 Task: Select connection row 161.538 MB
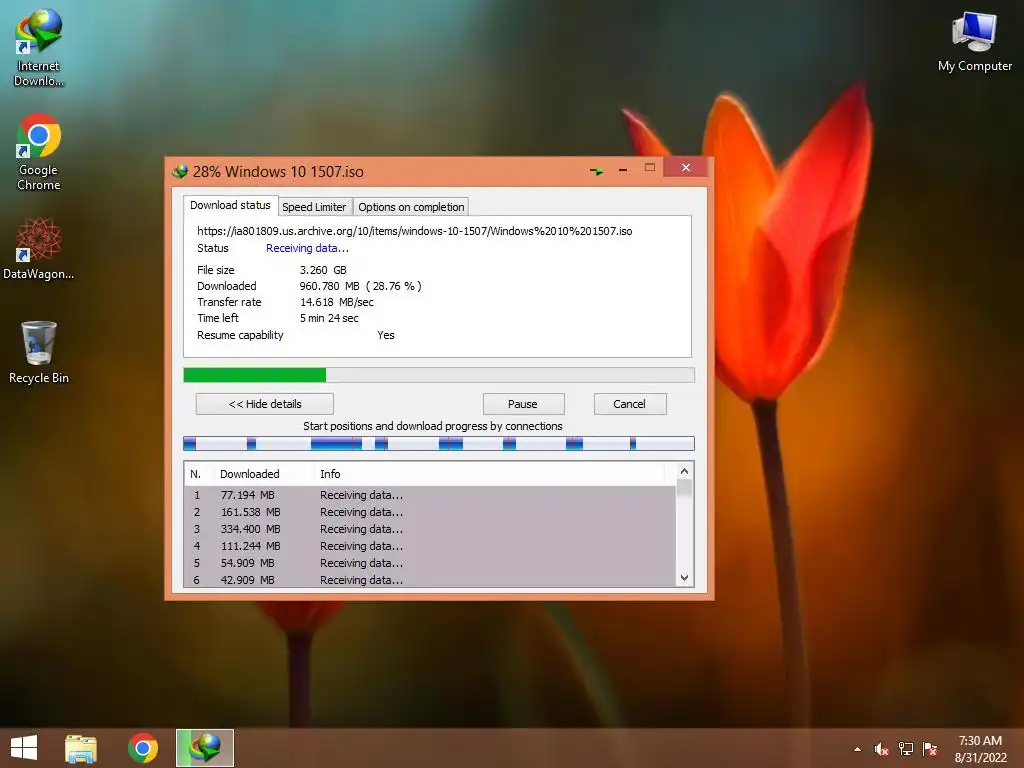(x=430, y=512)
